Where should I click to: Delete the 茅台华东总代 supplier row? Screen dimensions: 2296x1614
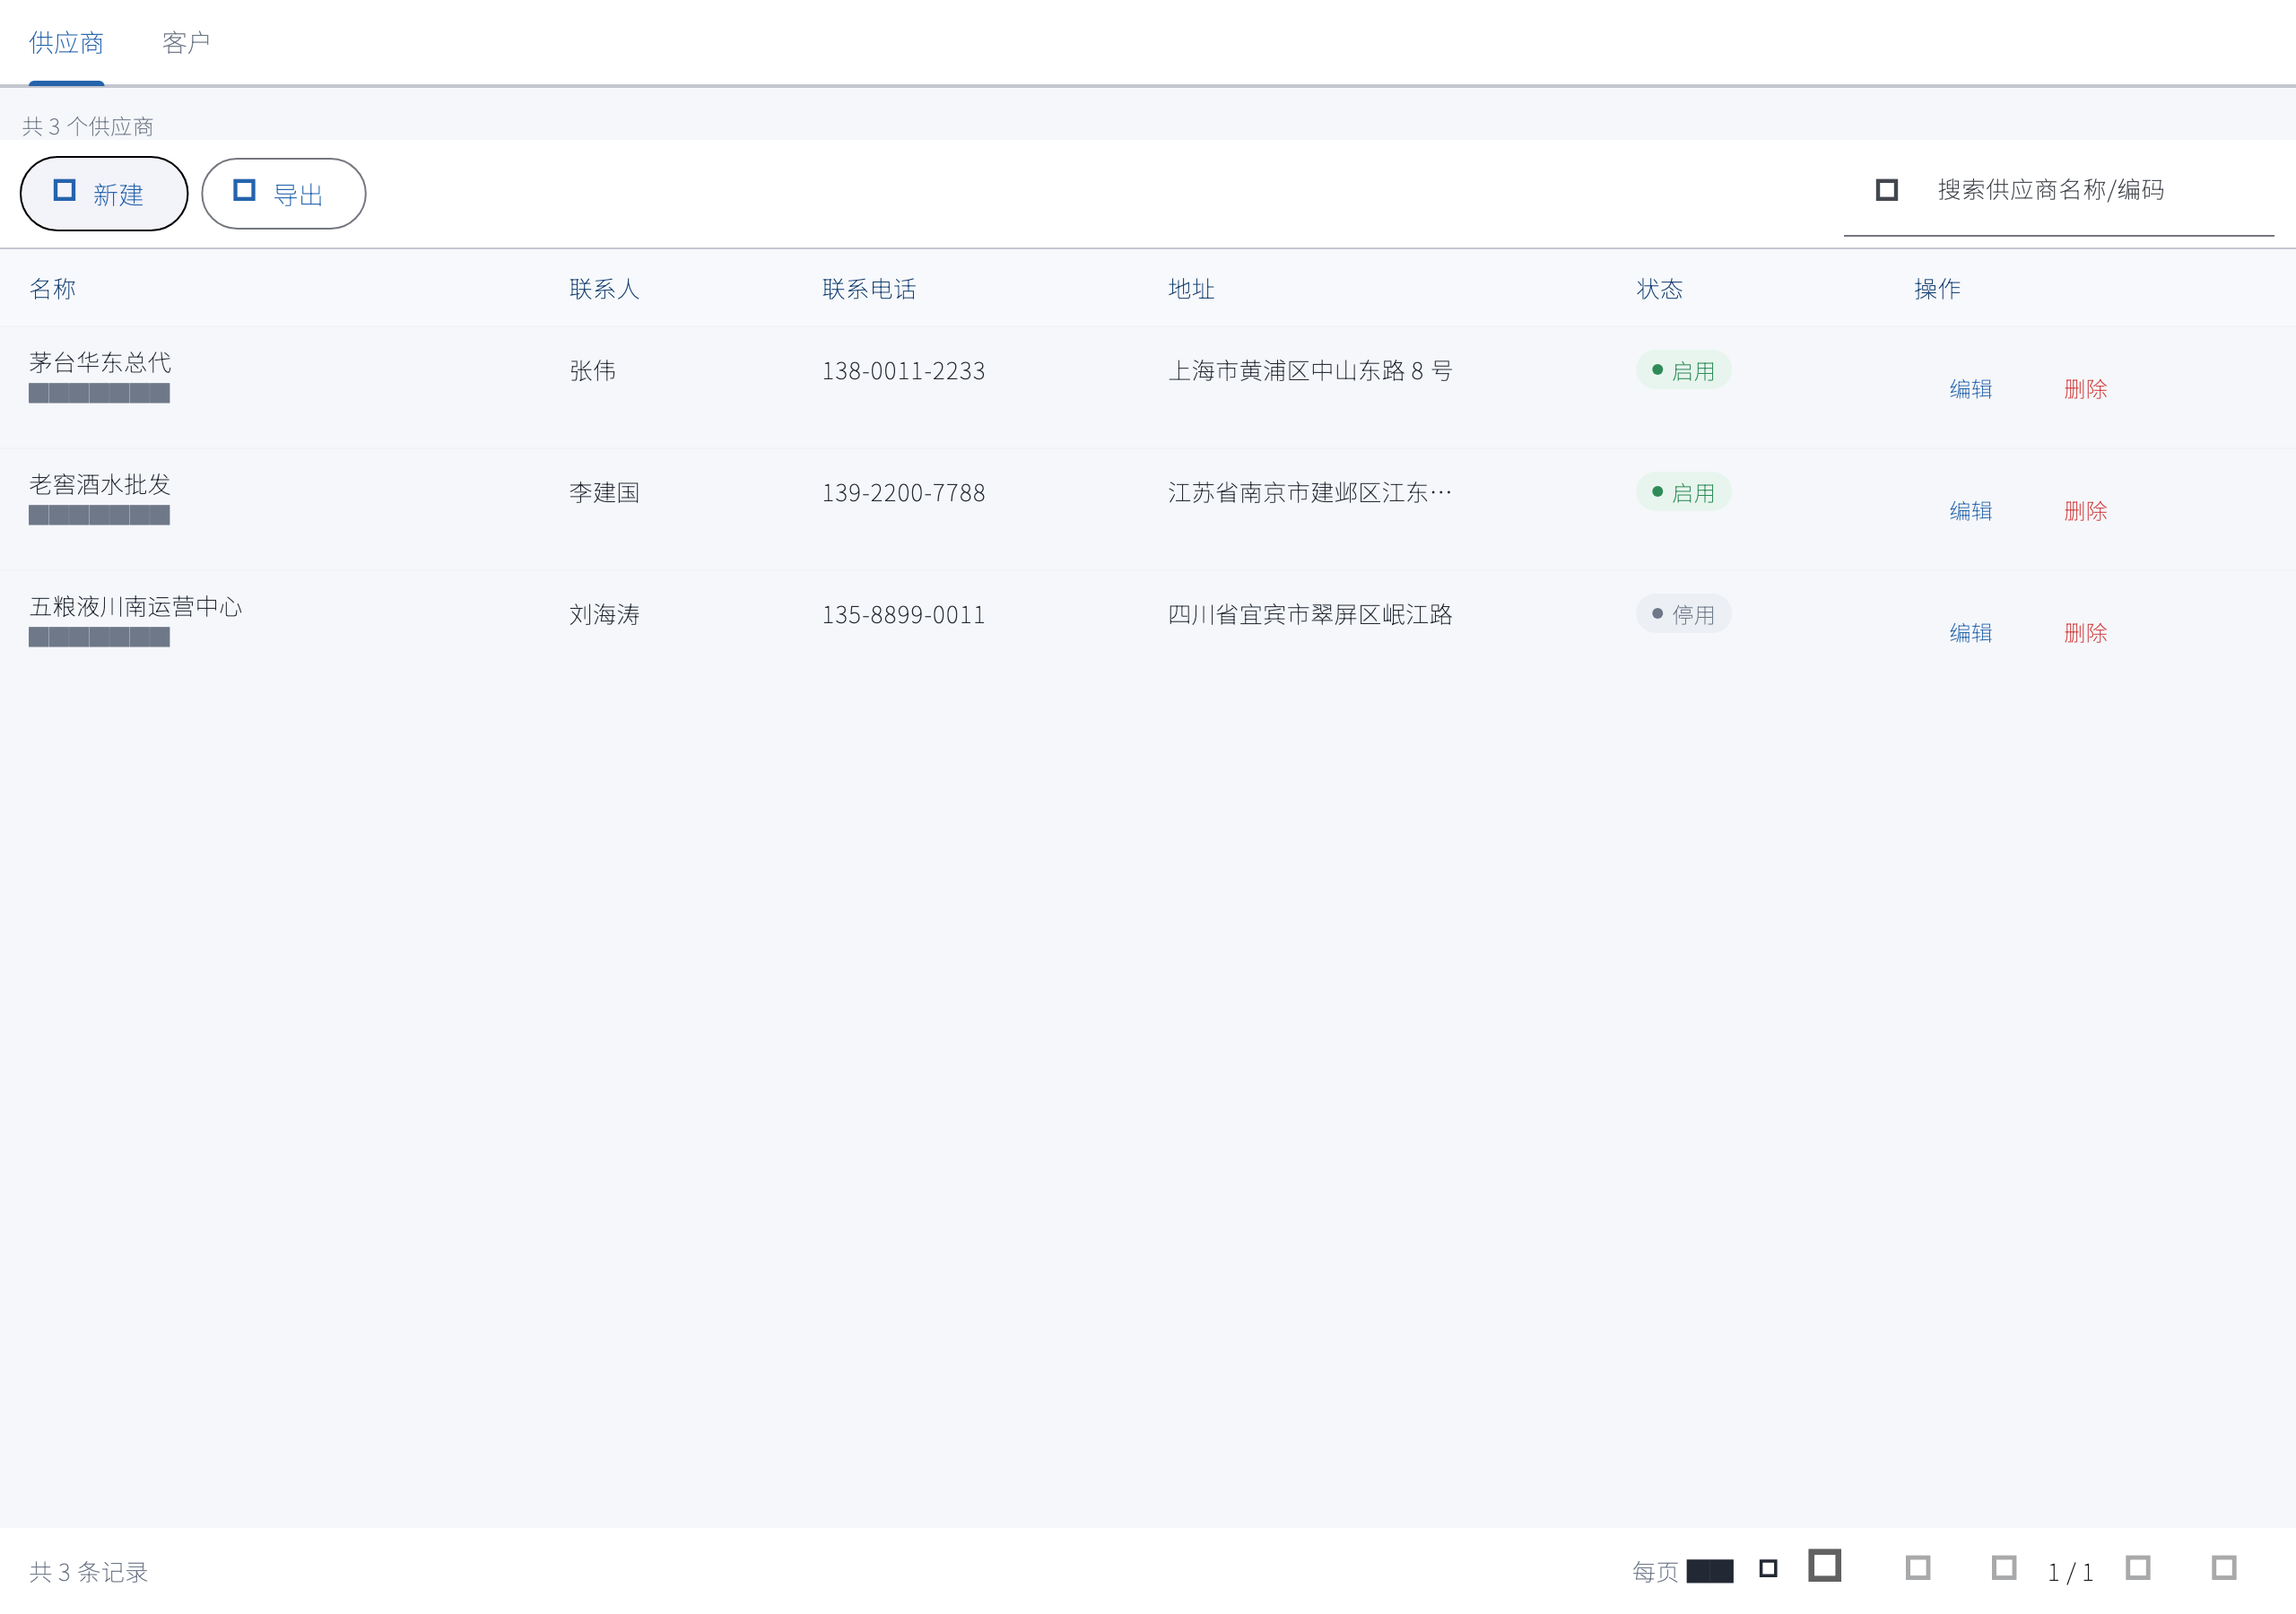tap(2085, 389)
